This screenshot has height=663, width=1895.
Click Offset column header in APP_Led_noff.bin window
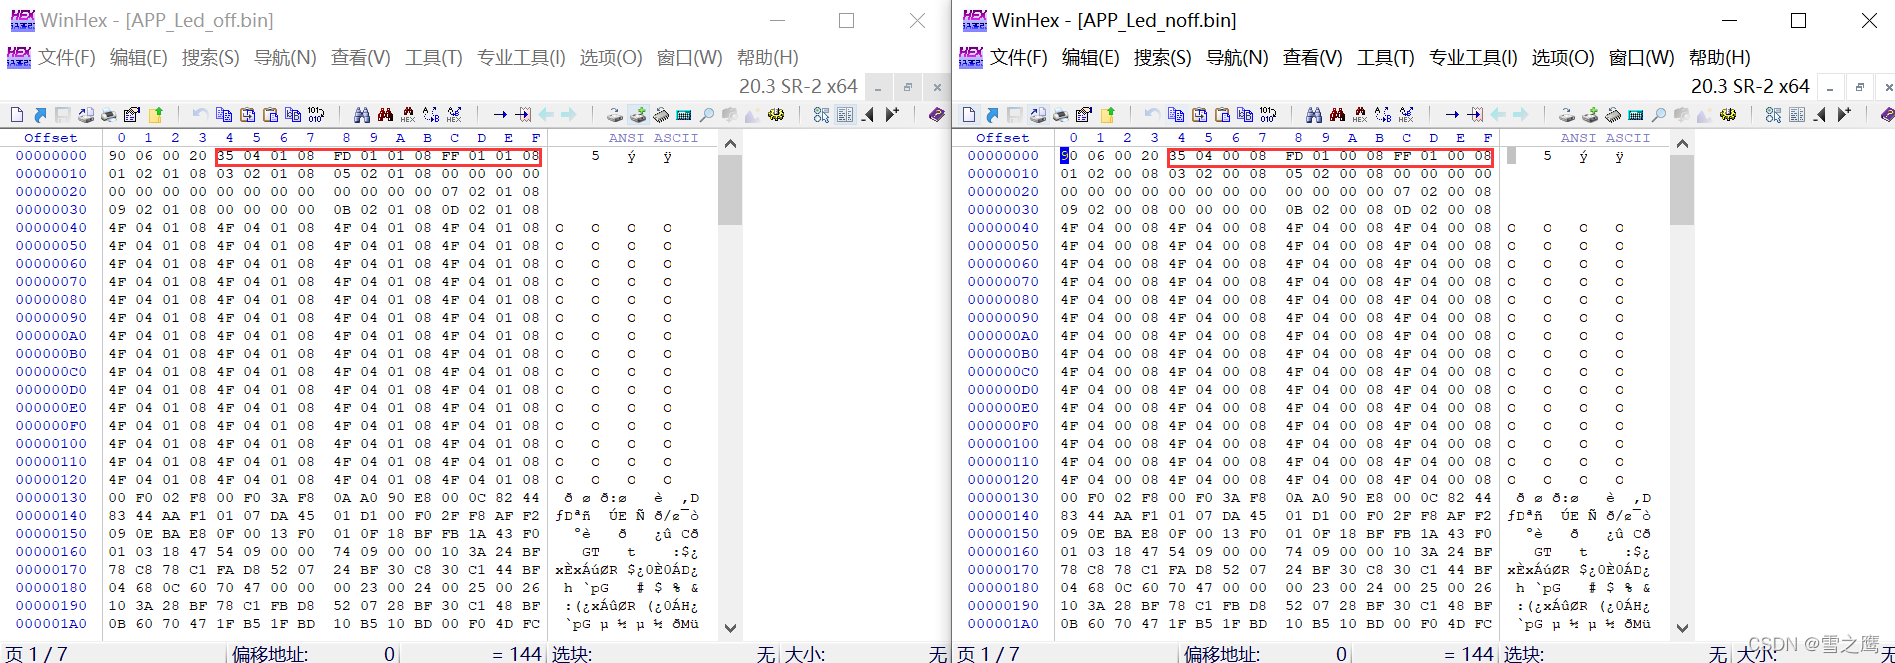(1003, 138)
